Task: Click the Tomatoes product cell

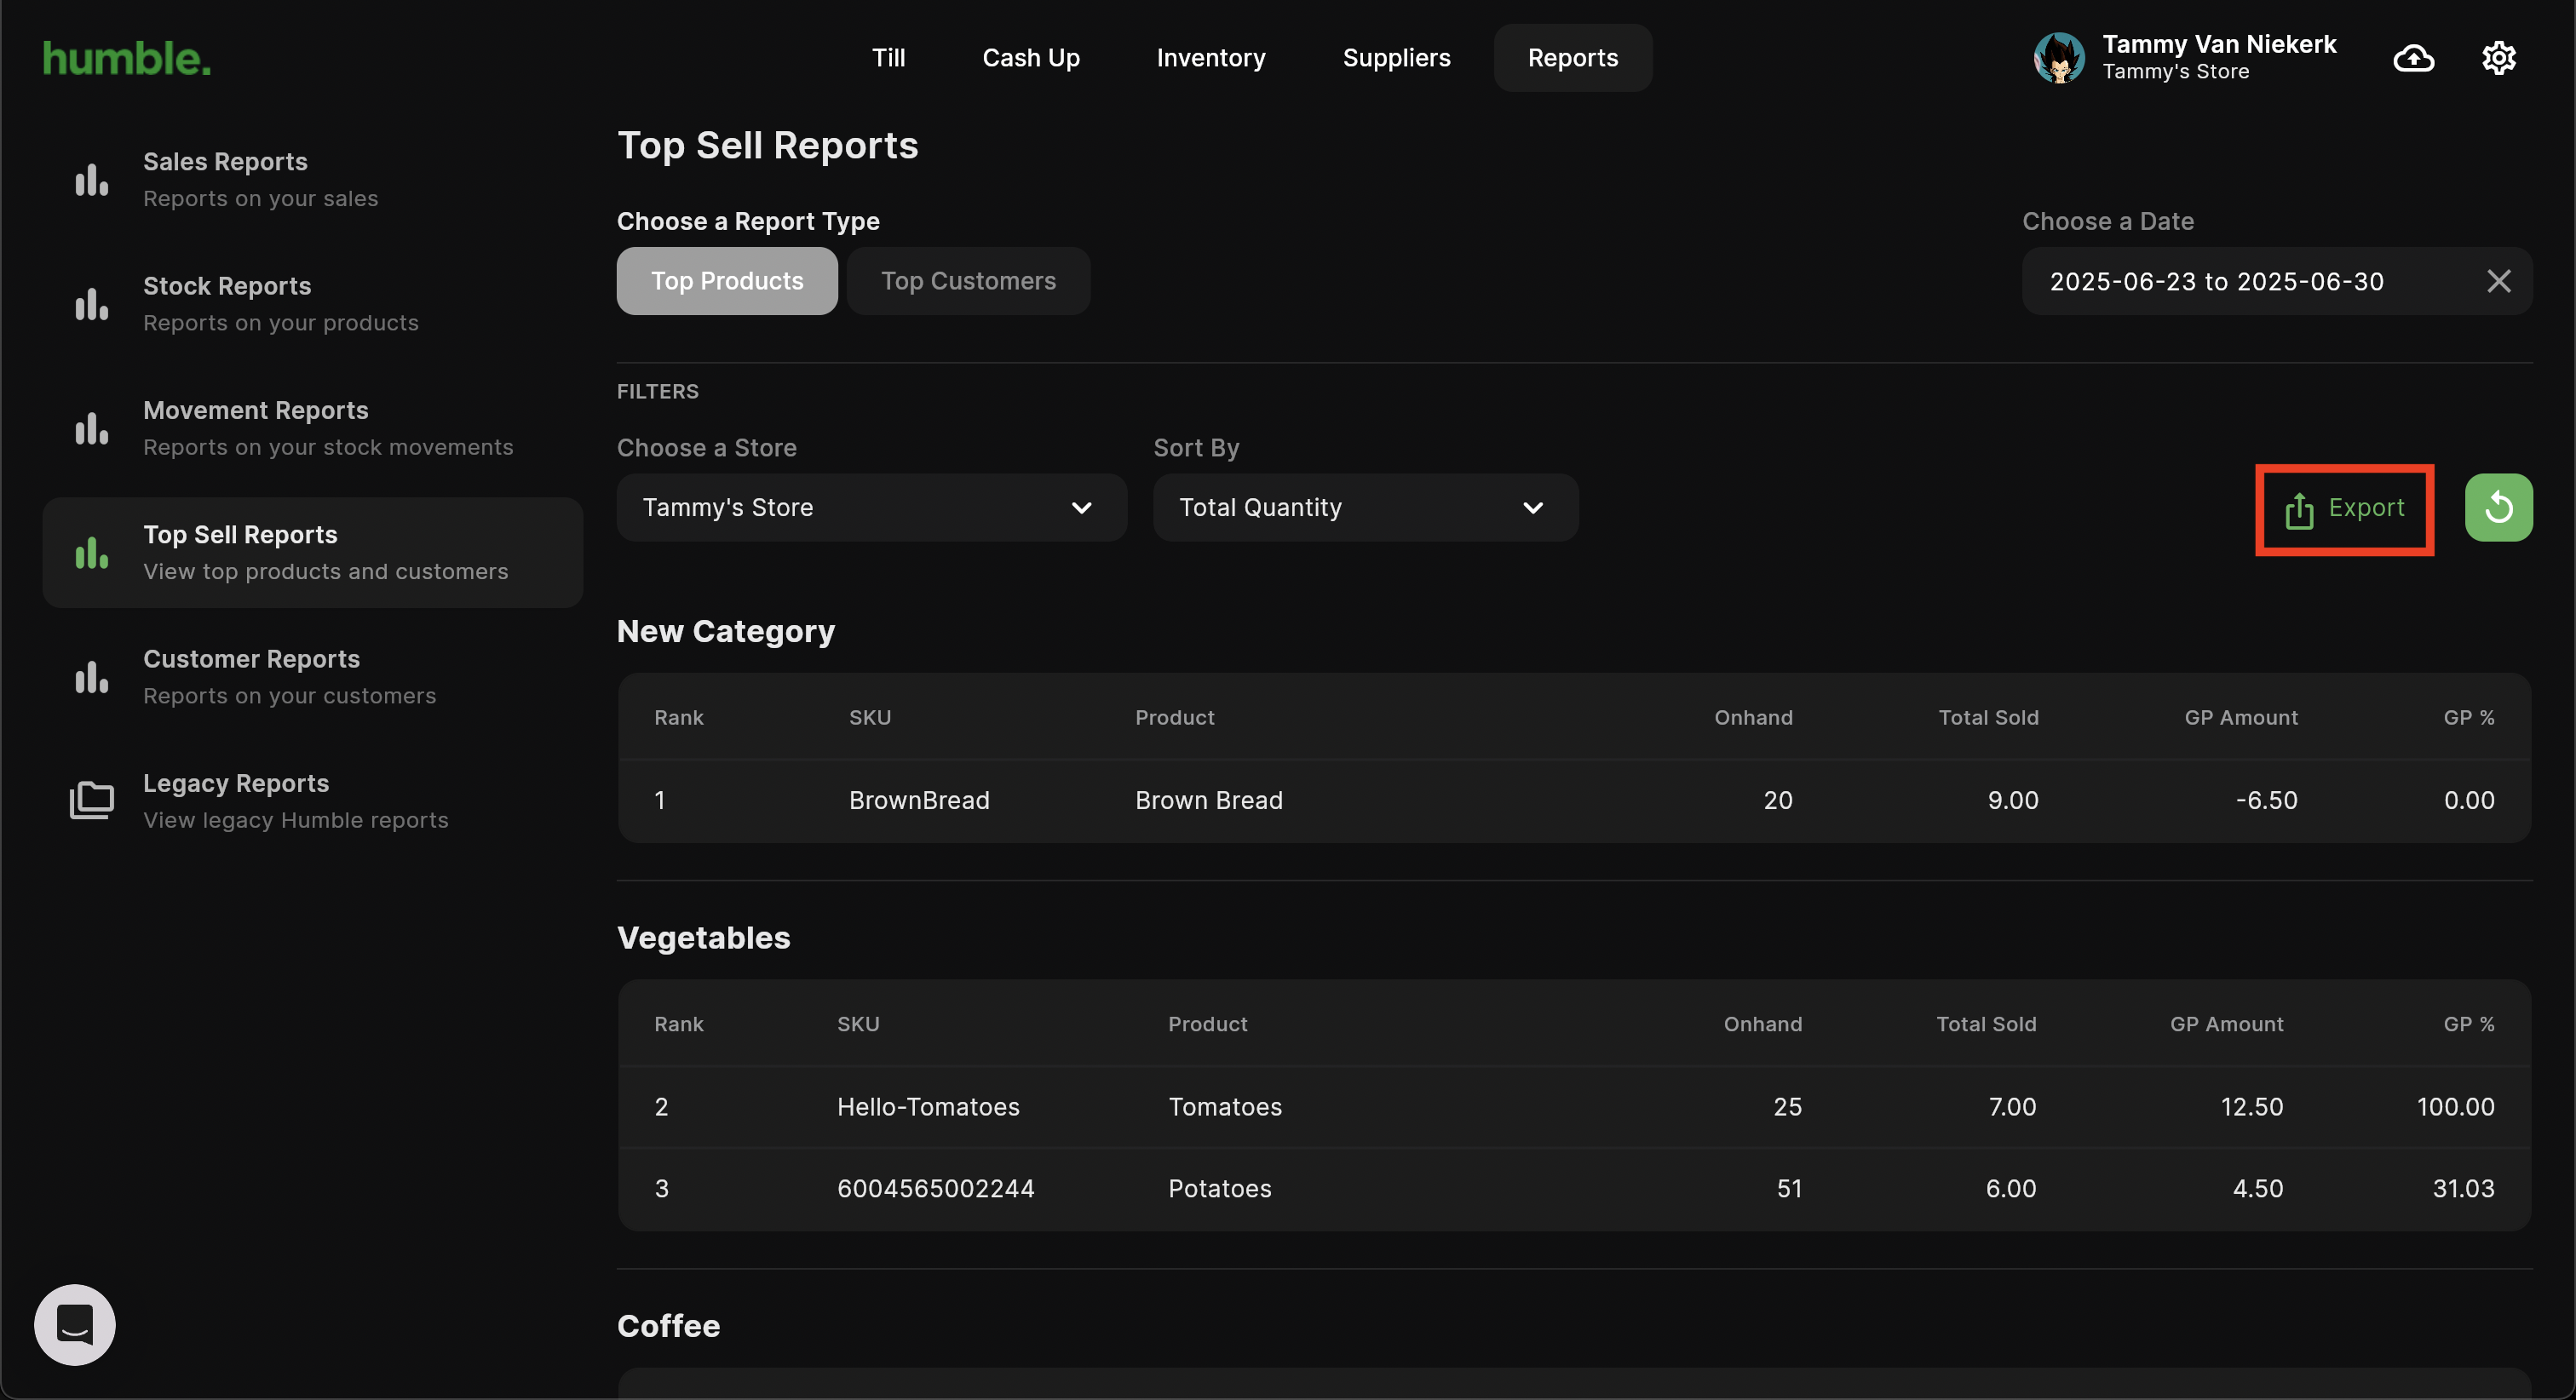Action: click(1225, 1106)
